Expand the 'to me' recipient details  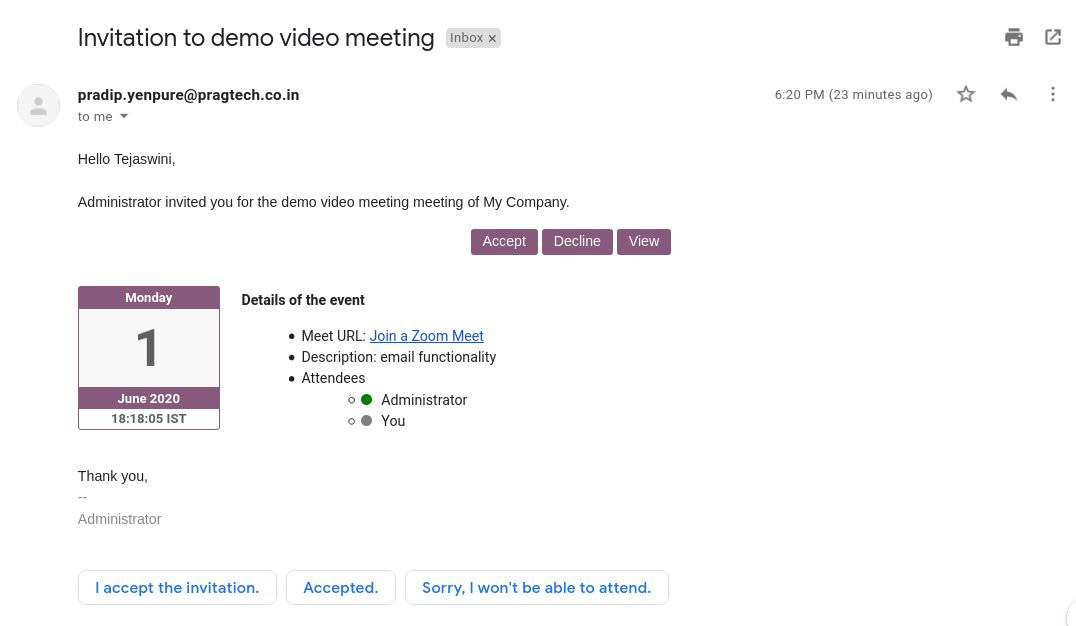point(124,117)
